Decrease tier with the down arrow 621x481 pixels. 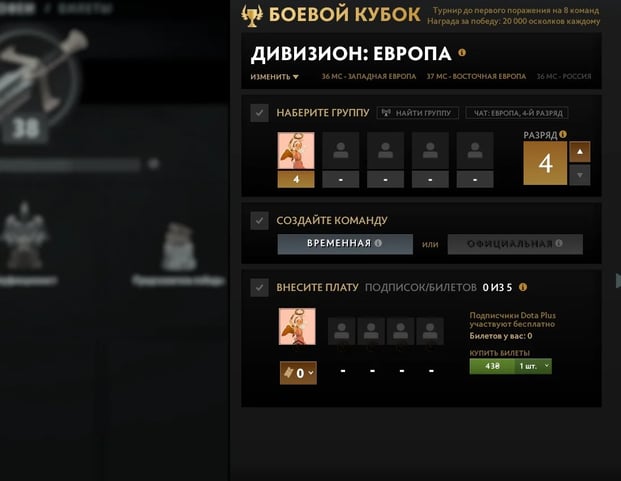[x=580, y=175]
